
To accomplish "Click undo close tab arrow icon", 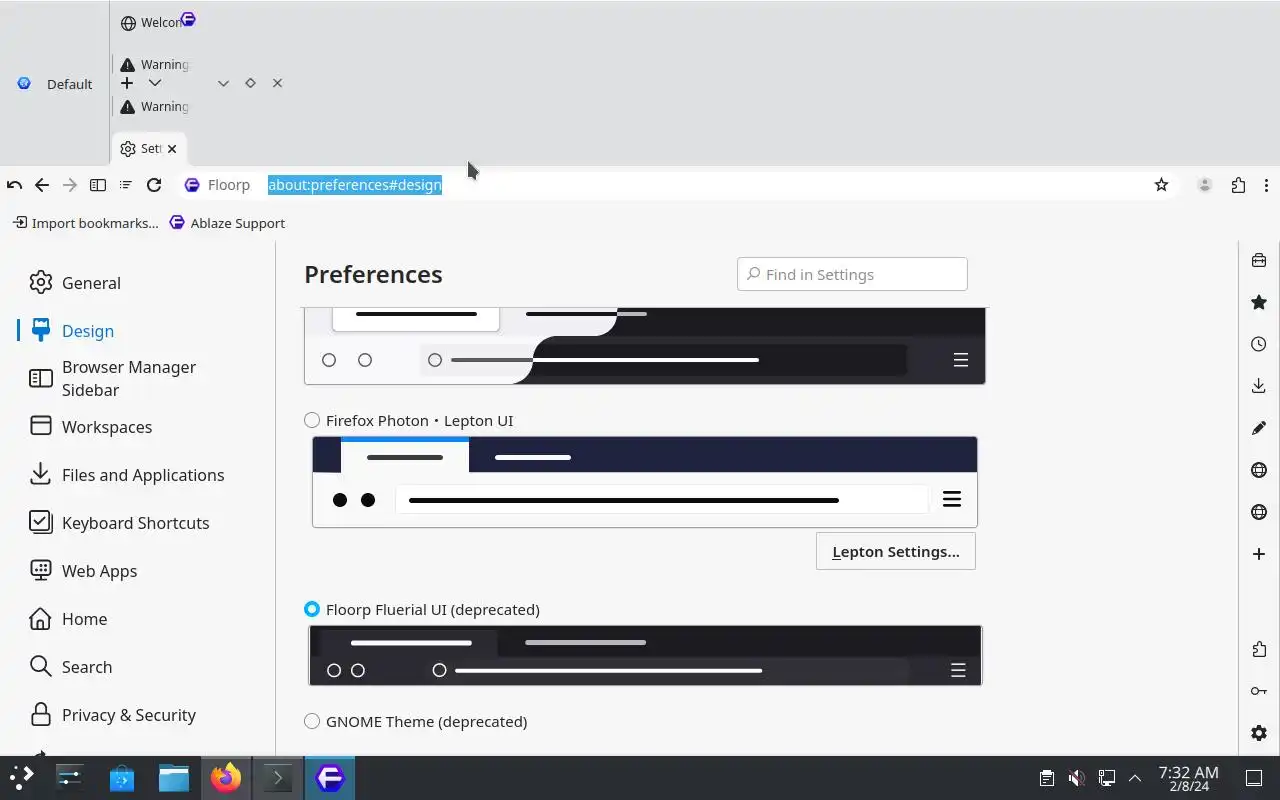I will click(x=14, y=185).
